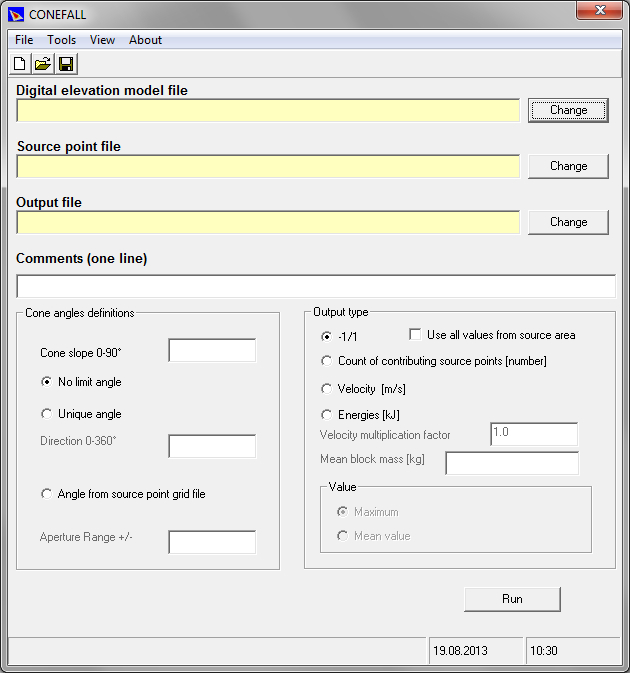This screenshot has height=673, width=630.
Task: Open the Tools menu
Action: [x=62, y=40]
